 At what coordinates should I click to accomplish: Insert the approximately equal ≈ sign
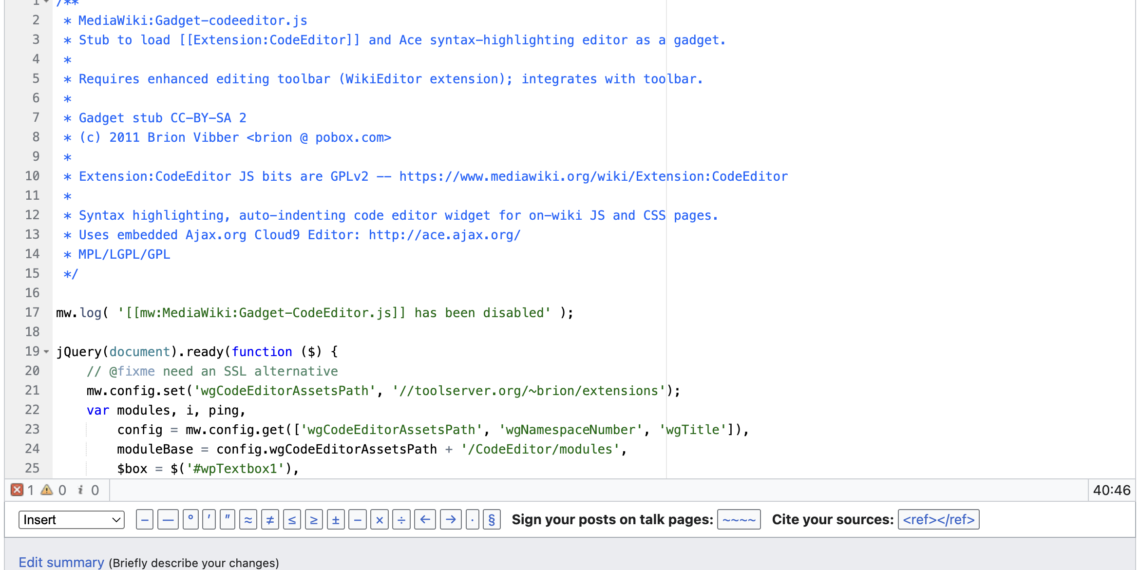click(x=249, y=520)
